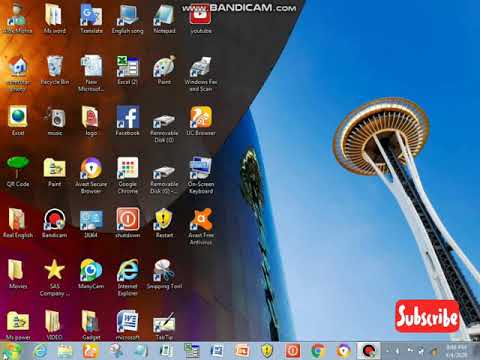
Task: Open the Windows Start menu
Action: coord(12,351)
